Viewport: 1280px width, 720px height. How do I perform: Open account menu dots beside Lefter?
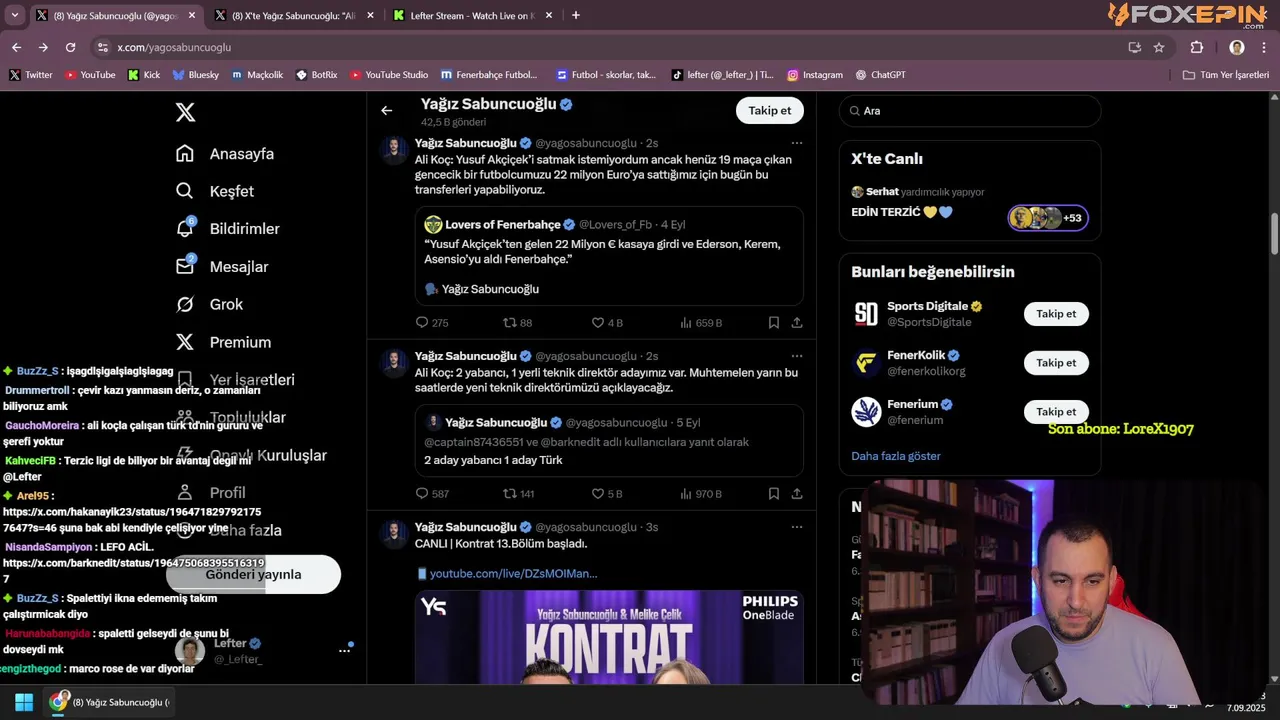click(344, 650)
